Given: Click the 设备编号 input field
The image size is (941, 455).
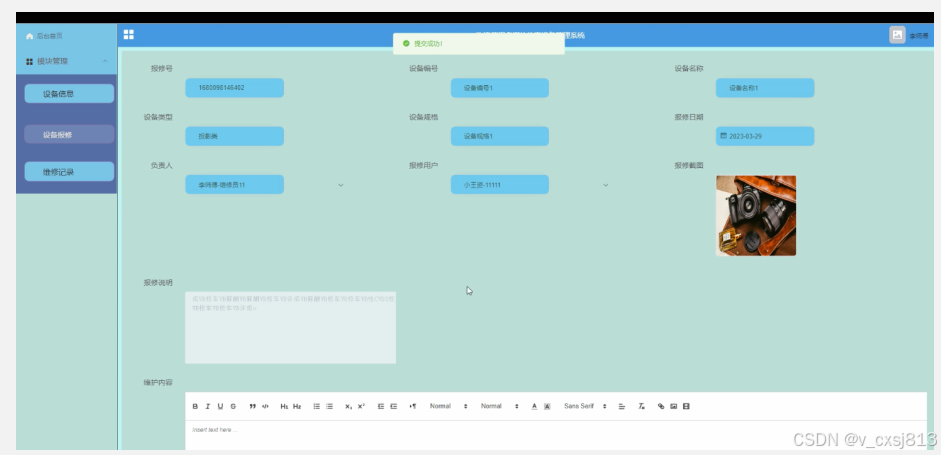Looking at the screenshot, I should click(x=500, y=88).
